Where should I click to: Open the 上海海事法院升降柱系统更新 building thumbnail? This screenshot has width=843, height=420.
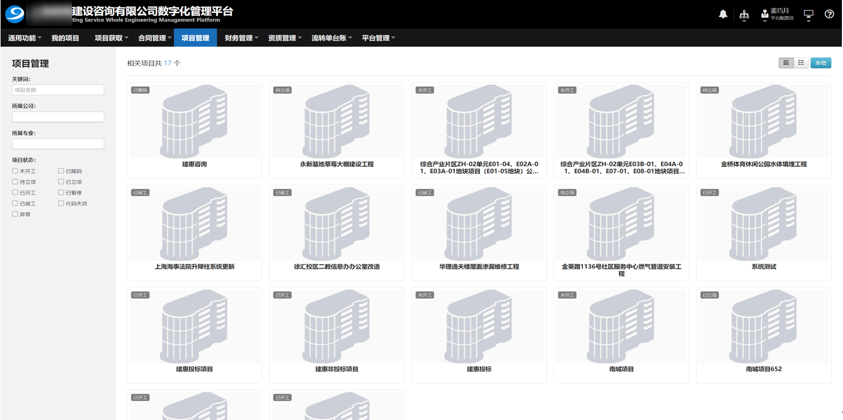click(194, 224)
